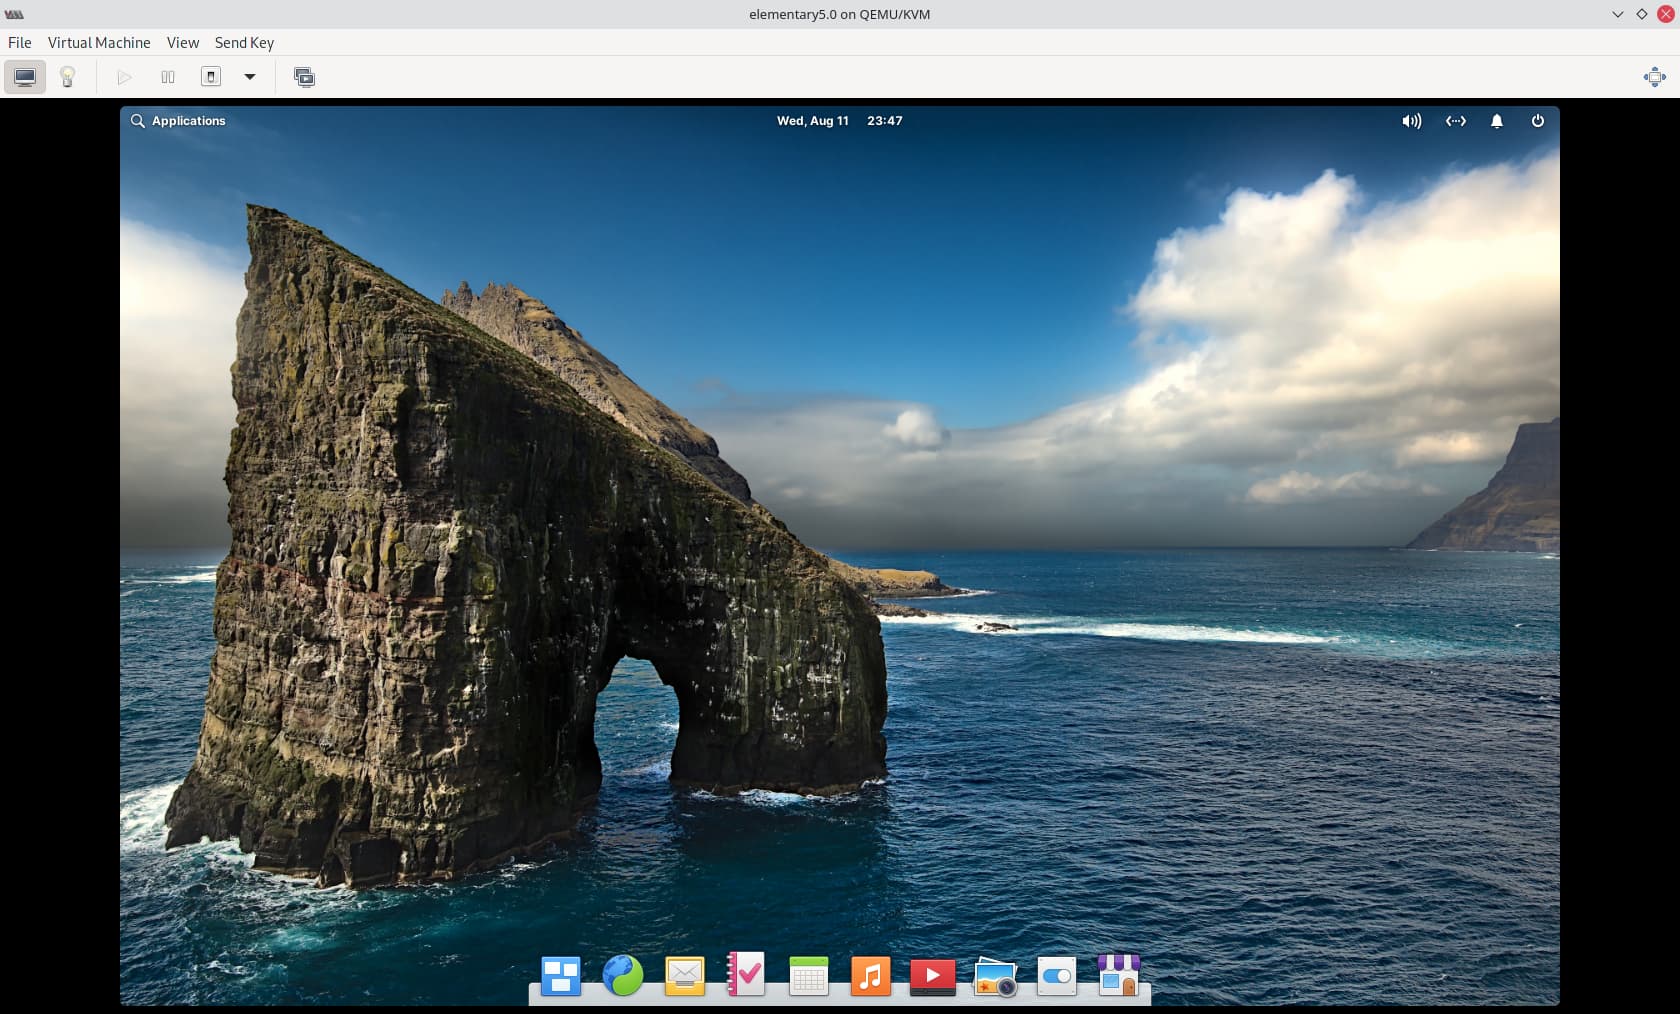Open the Applications launcher menu
Viewport: 1680px width, 1014px height.
pyautogui.click(x=178, y=121)
